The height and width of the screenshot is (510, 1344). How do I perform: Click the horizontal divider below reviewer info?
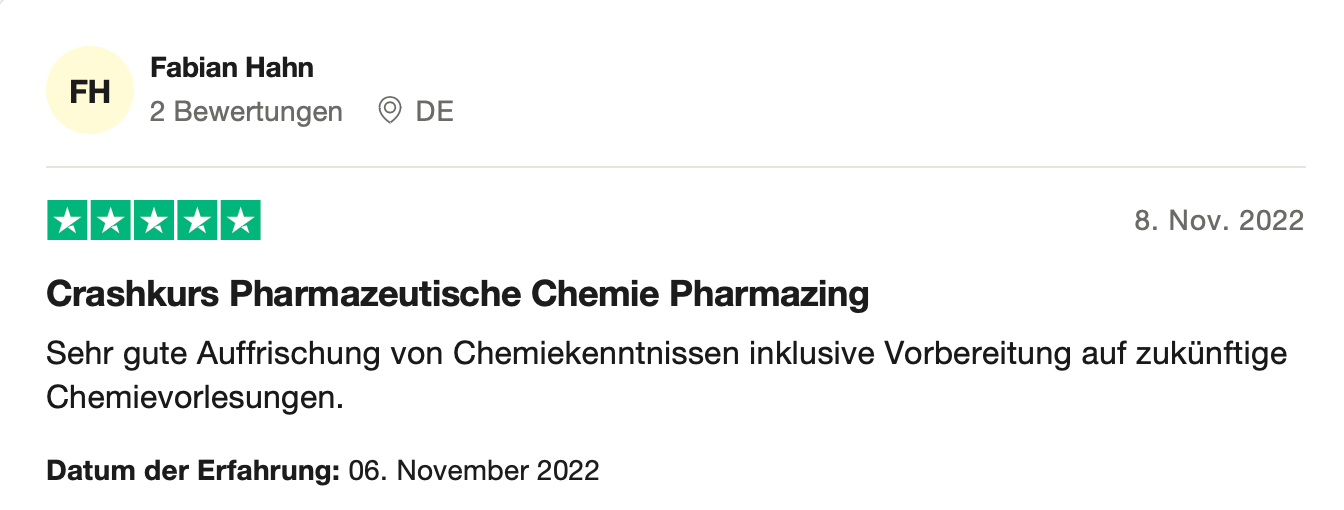[675, 166]
